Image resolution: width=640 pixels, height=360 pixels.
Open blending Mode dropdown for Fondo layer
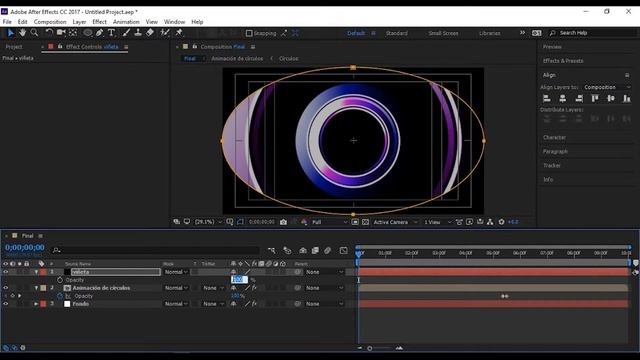(176, 304)
